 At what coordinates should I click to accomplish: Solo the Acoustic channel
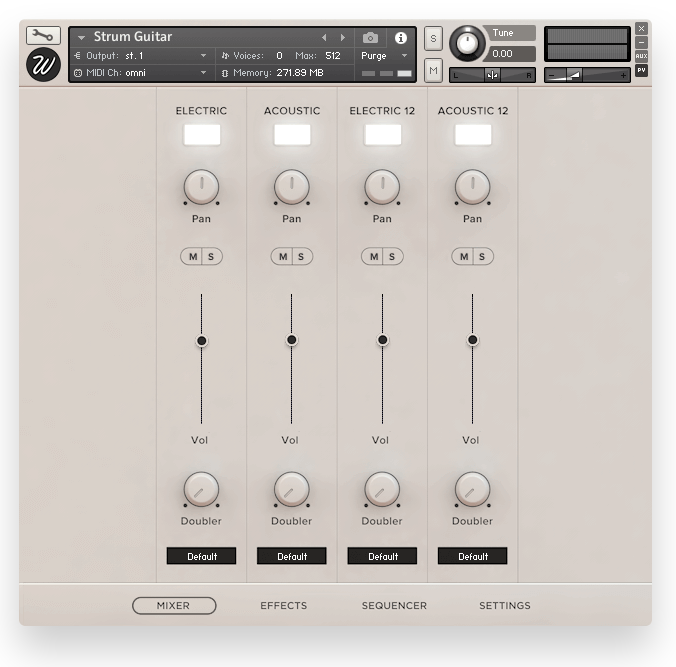[301, 257]
